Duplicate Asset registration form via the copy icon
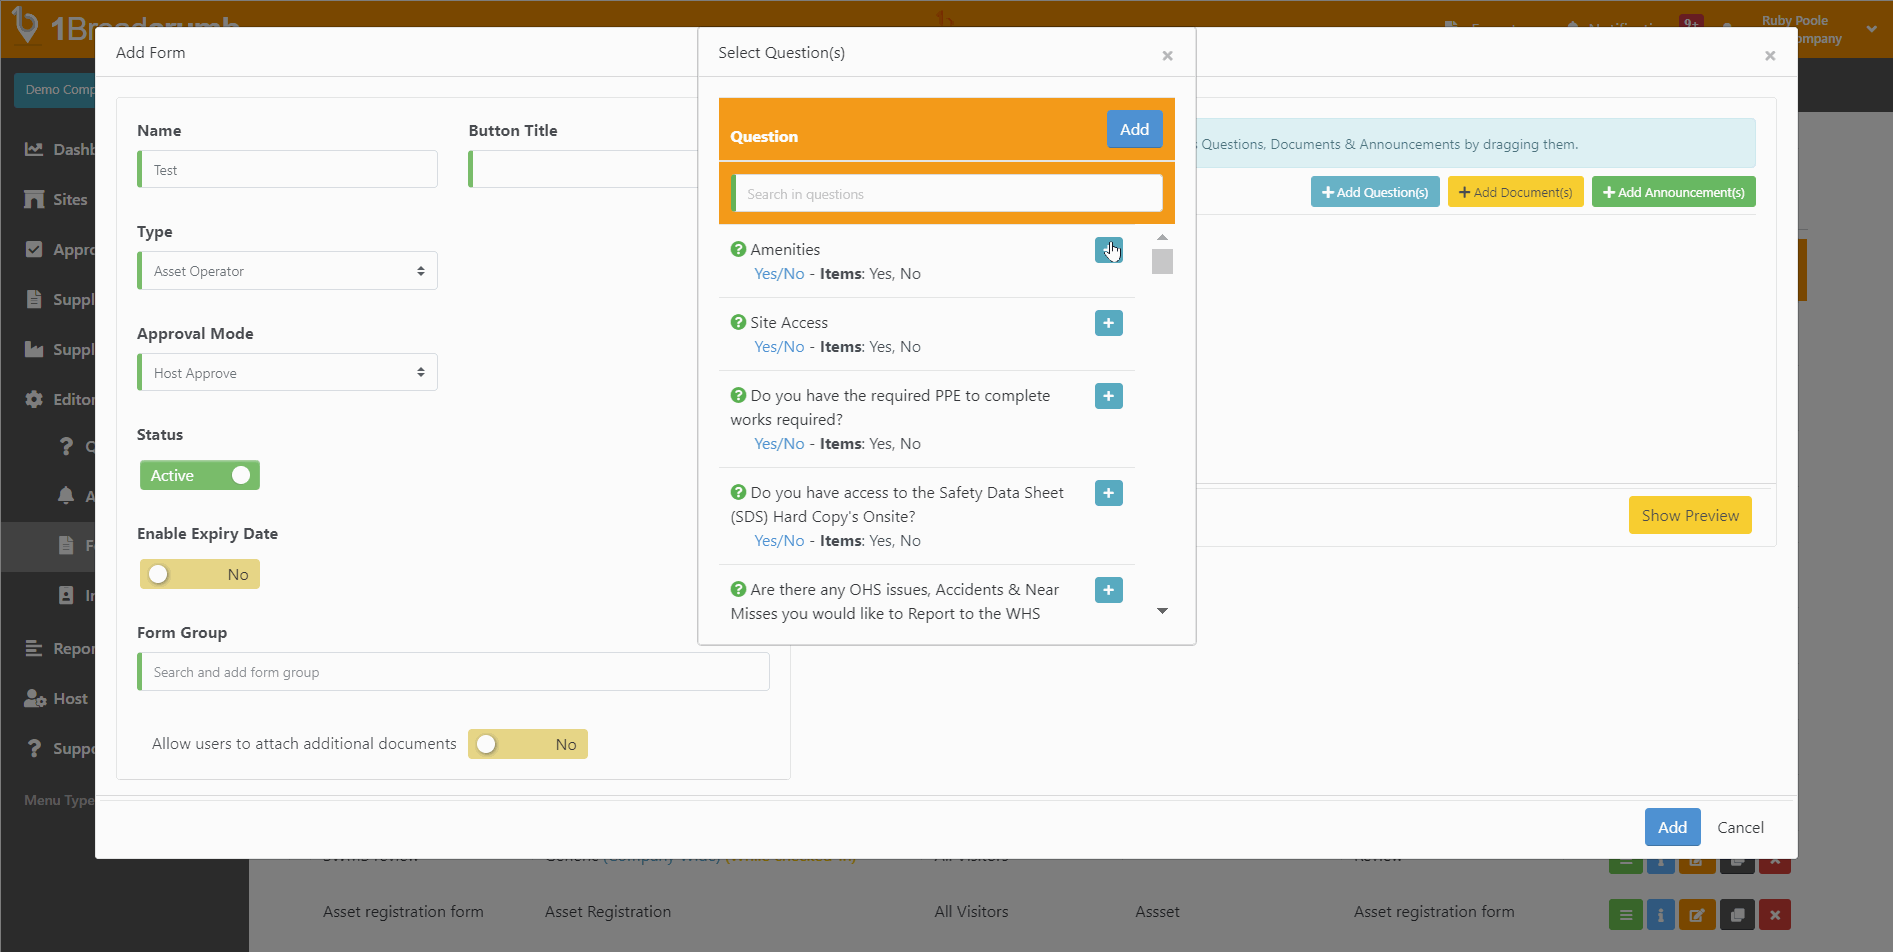This screenshot has height=952, width=1893. 1737,913
